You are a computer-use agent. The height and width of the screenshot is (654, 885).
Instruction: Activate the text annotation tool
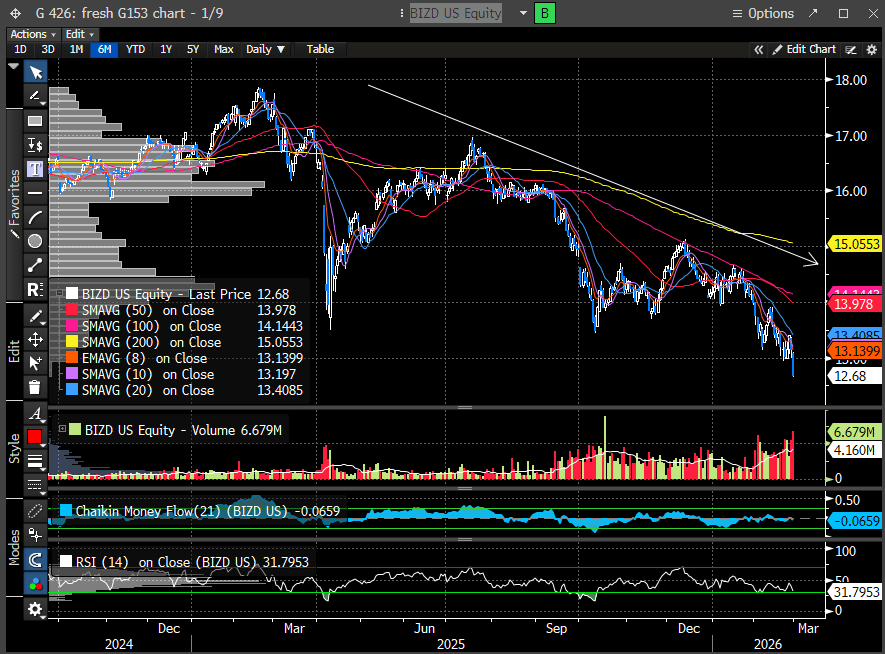tap(35, 168)
